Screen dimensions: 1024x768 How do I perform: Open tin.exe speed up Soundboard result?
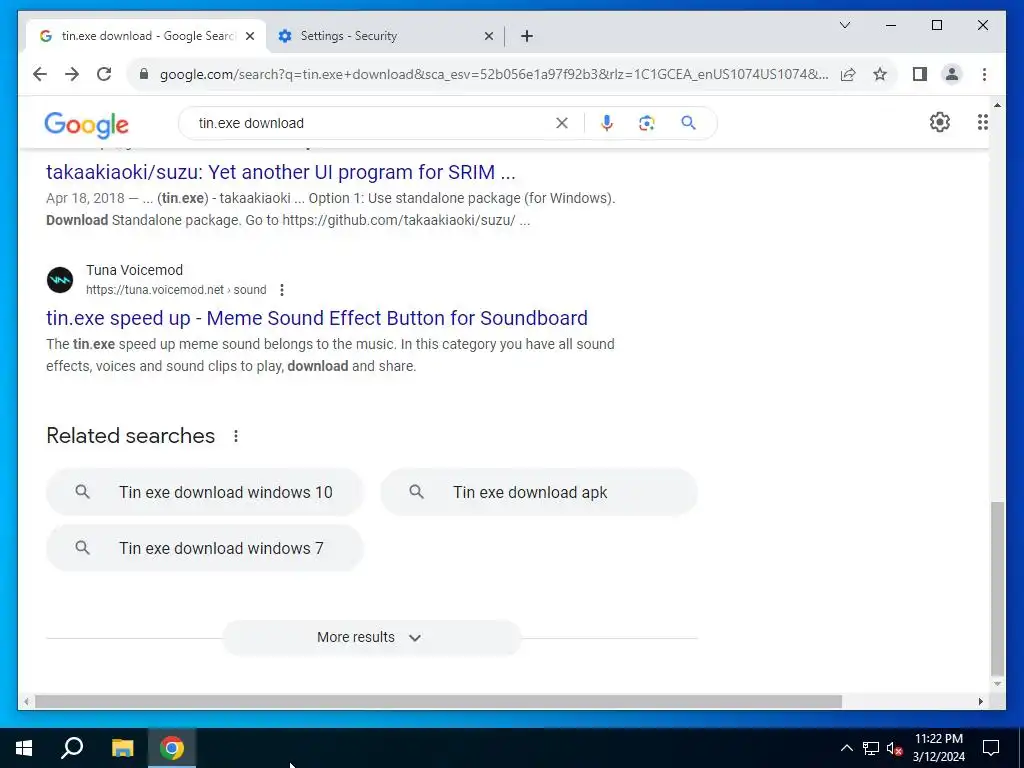click(x=317, y=318)
